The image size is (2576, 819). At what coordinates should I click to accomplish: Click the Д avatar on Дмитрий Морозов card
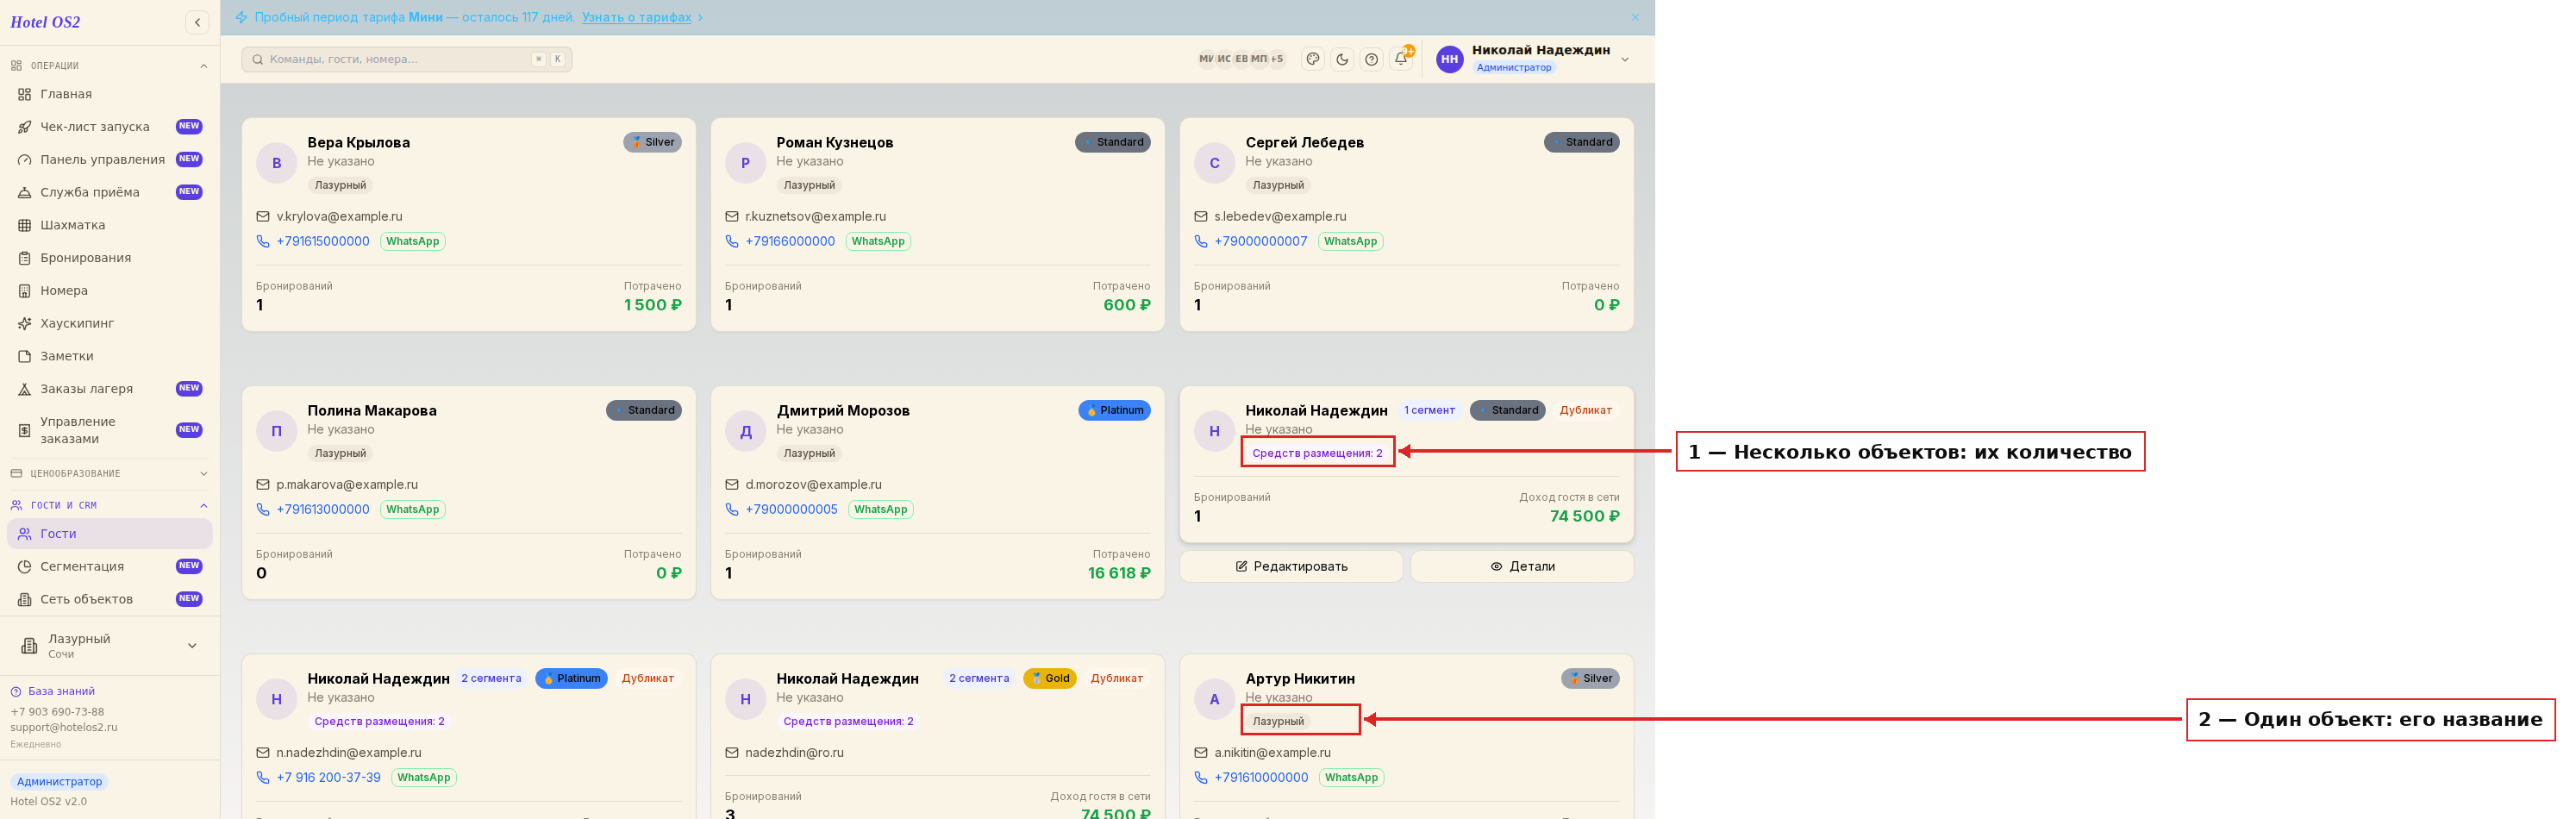746,431
